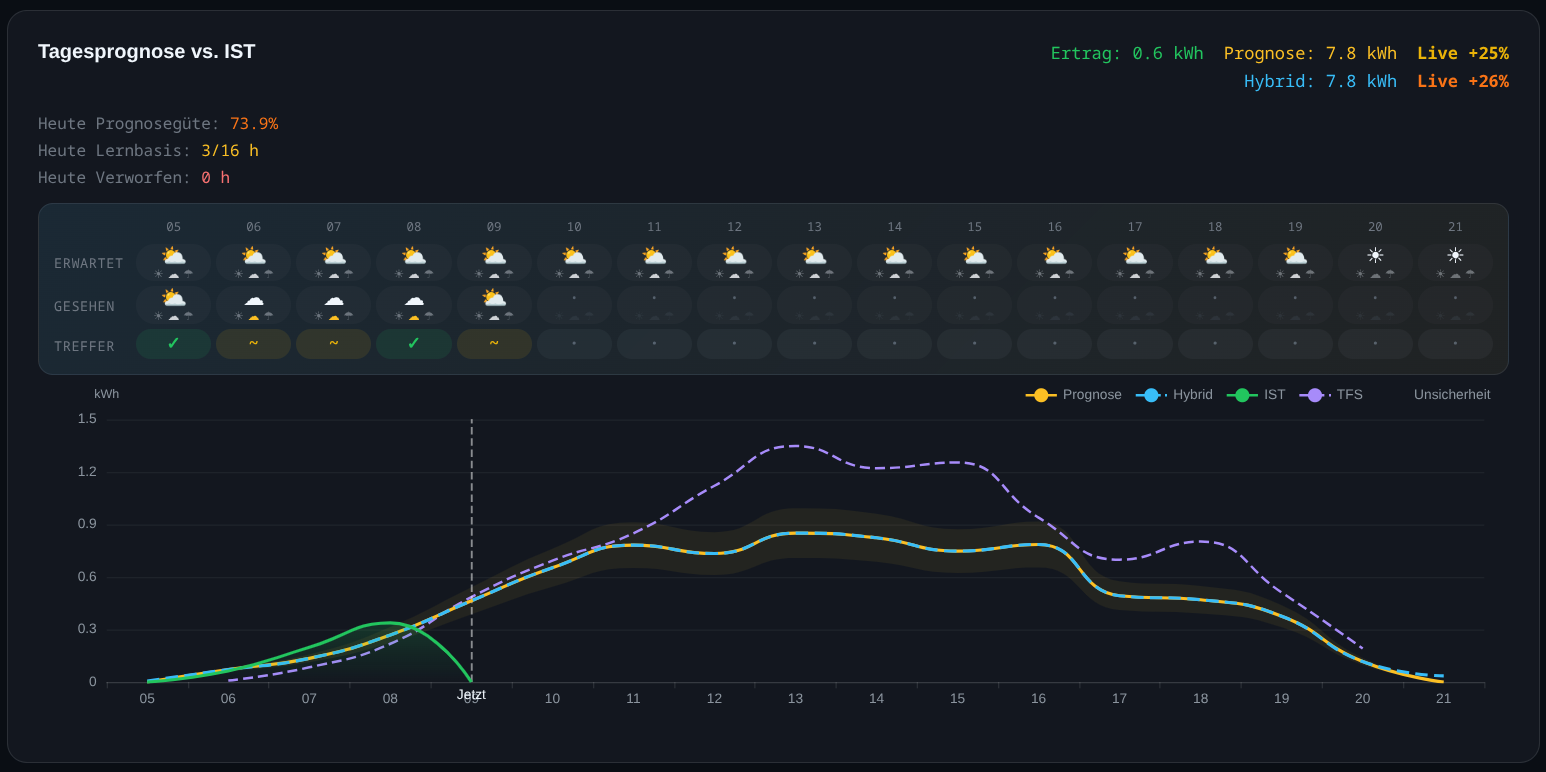The width and height of the screenshot is (1546, 772).
Task: Click the expected weather icon for hour 13
Action: click(x=814, y=256)
